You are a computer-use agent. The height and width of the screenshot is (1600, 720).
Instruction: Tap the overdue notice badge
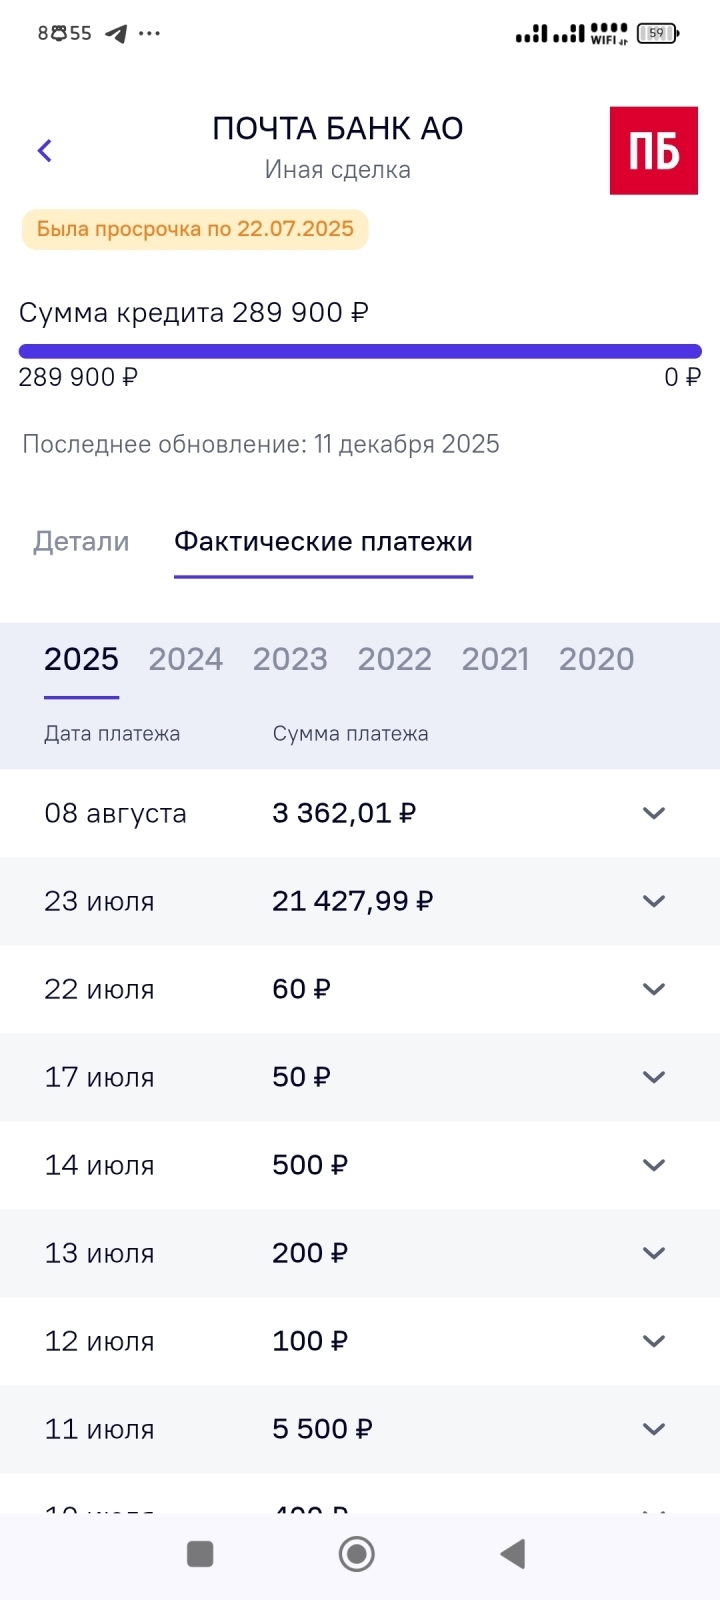[195, 229]
